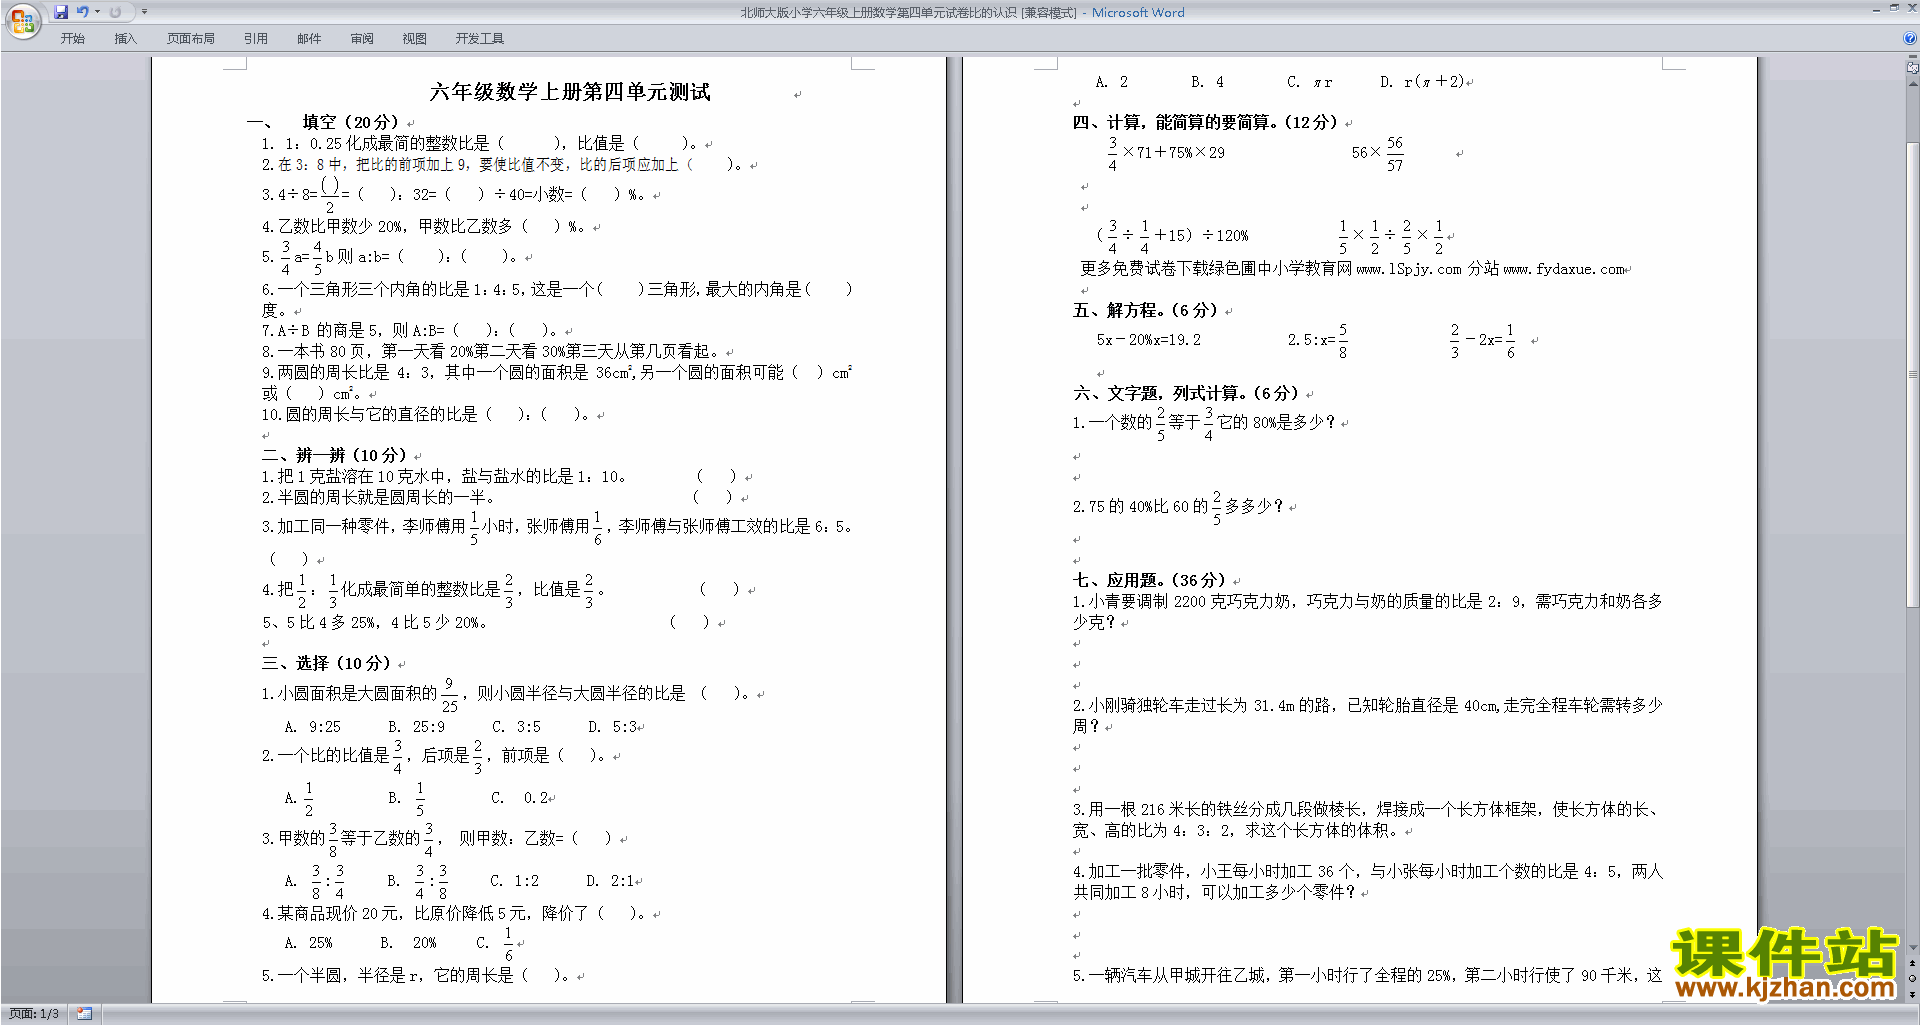Open the 审阅 ribbon tab

point(362,39)
